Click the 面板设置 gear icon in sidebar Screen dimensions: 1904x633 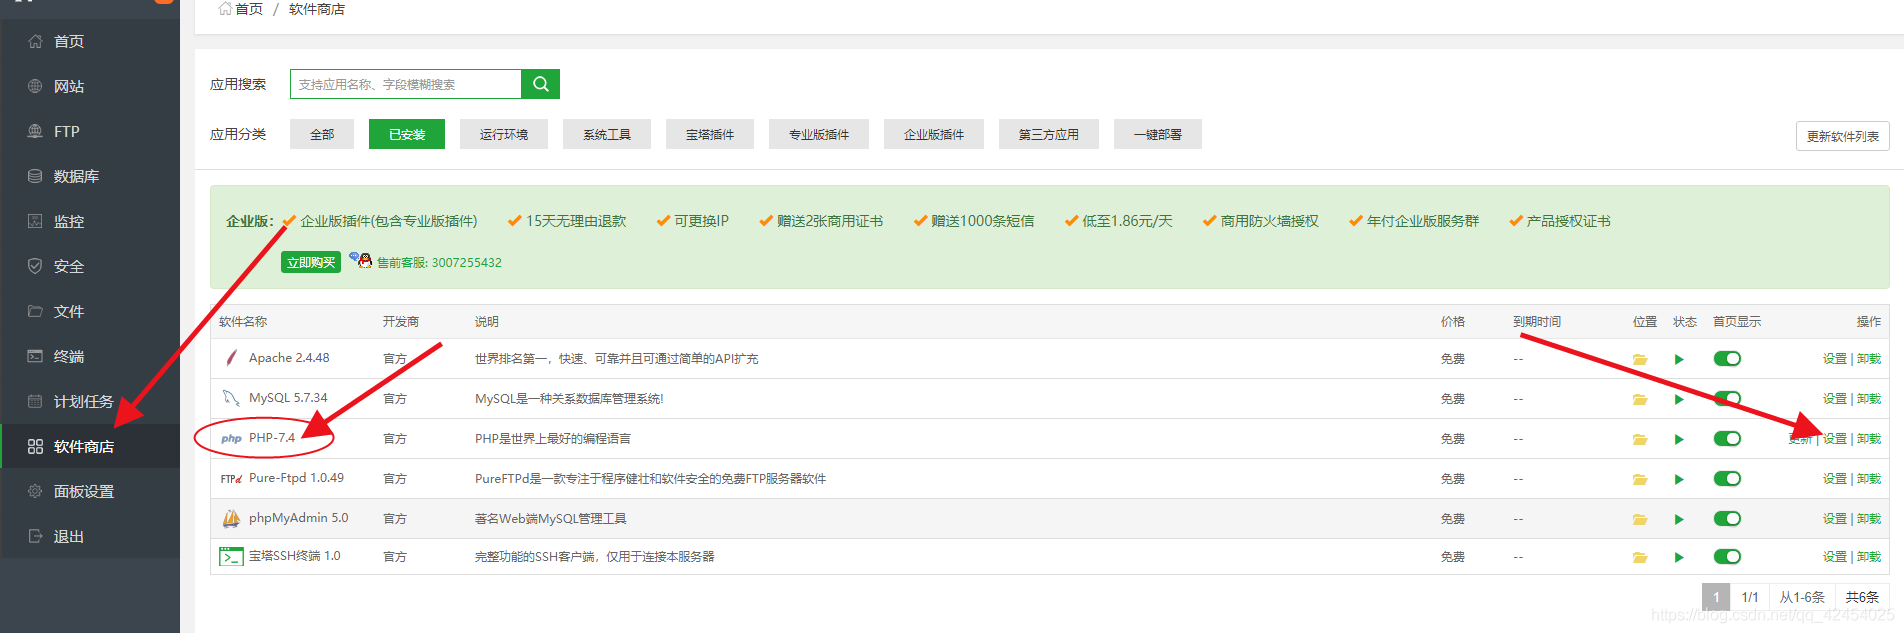point(35,491)
